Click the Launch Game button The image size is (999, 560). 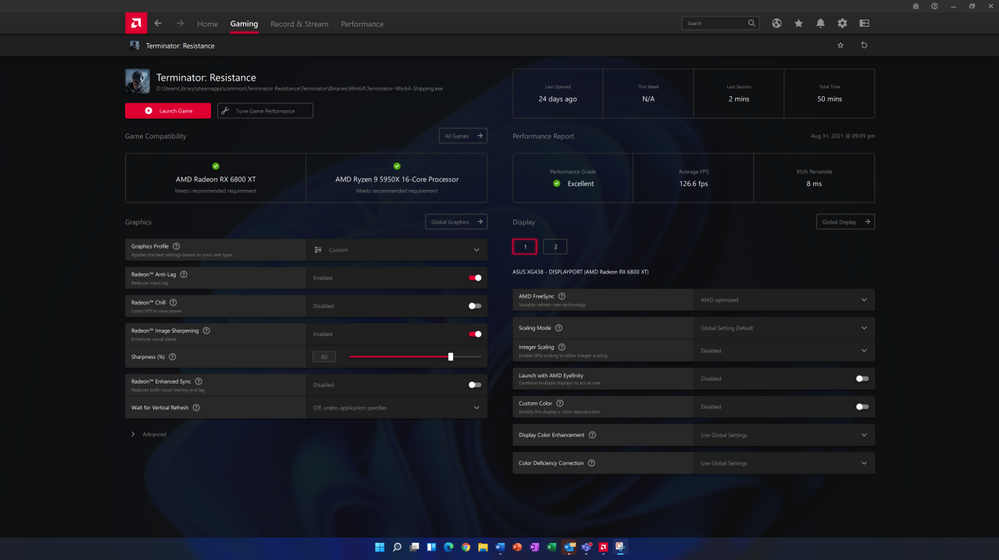(x=168, y=111)
